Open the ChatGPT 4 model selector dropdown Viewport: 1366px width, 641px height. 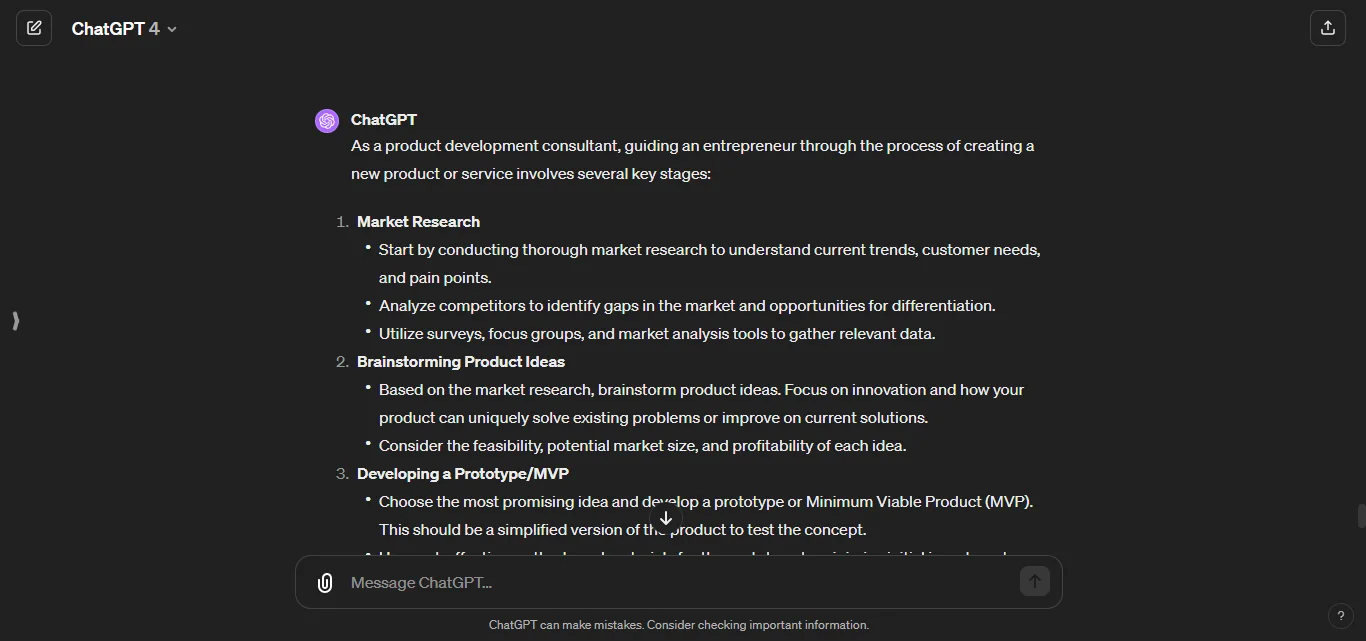coord(124,29)
